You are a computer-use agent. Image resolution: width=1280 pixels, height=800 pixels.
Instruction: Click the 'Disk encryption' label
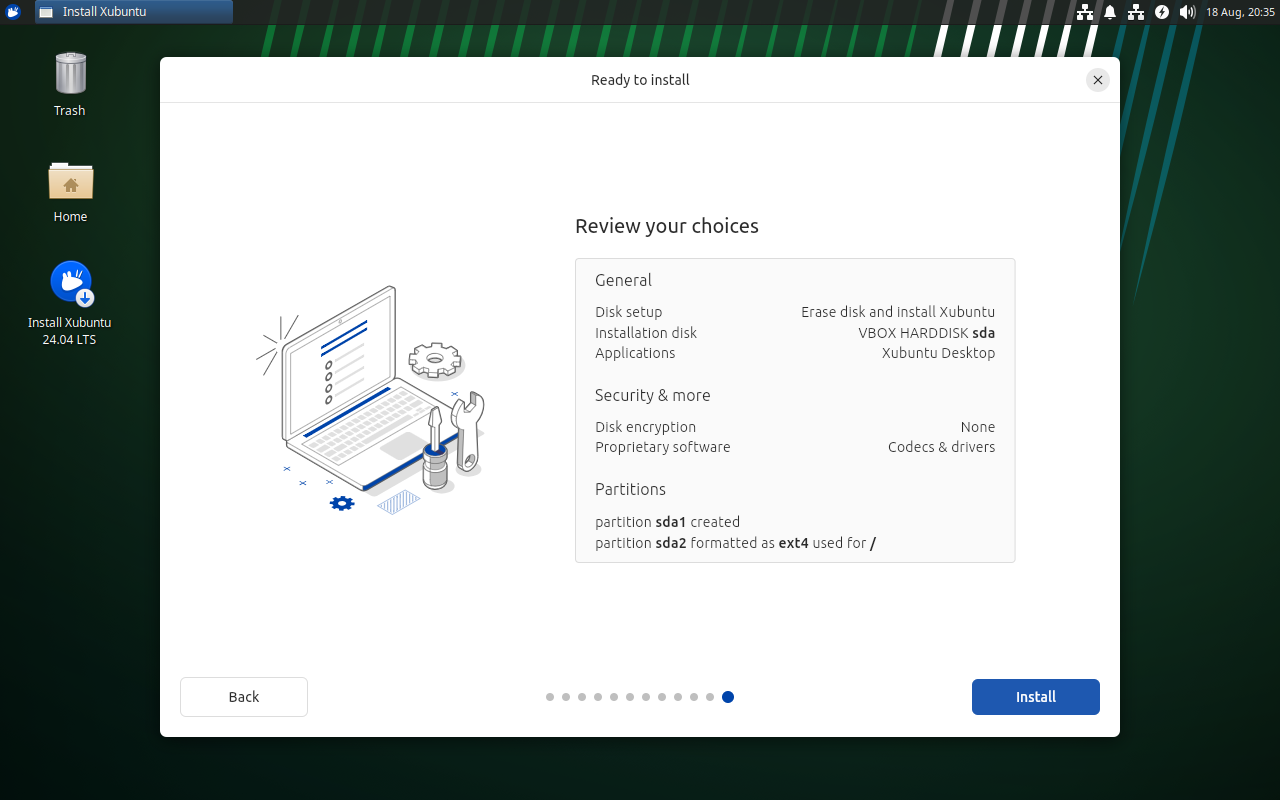[x=646, y=427]
